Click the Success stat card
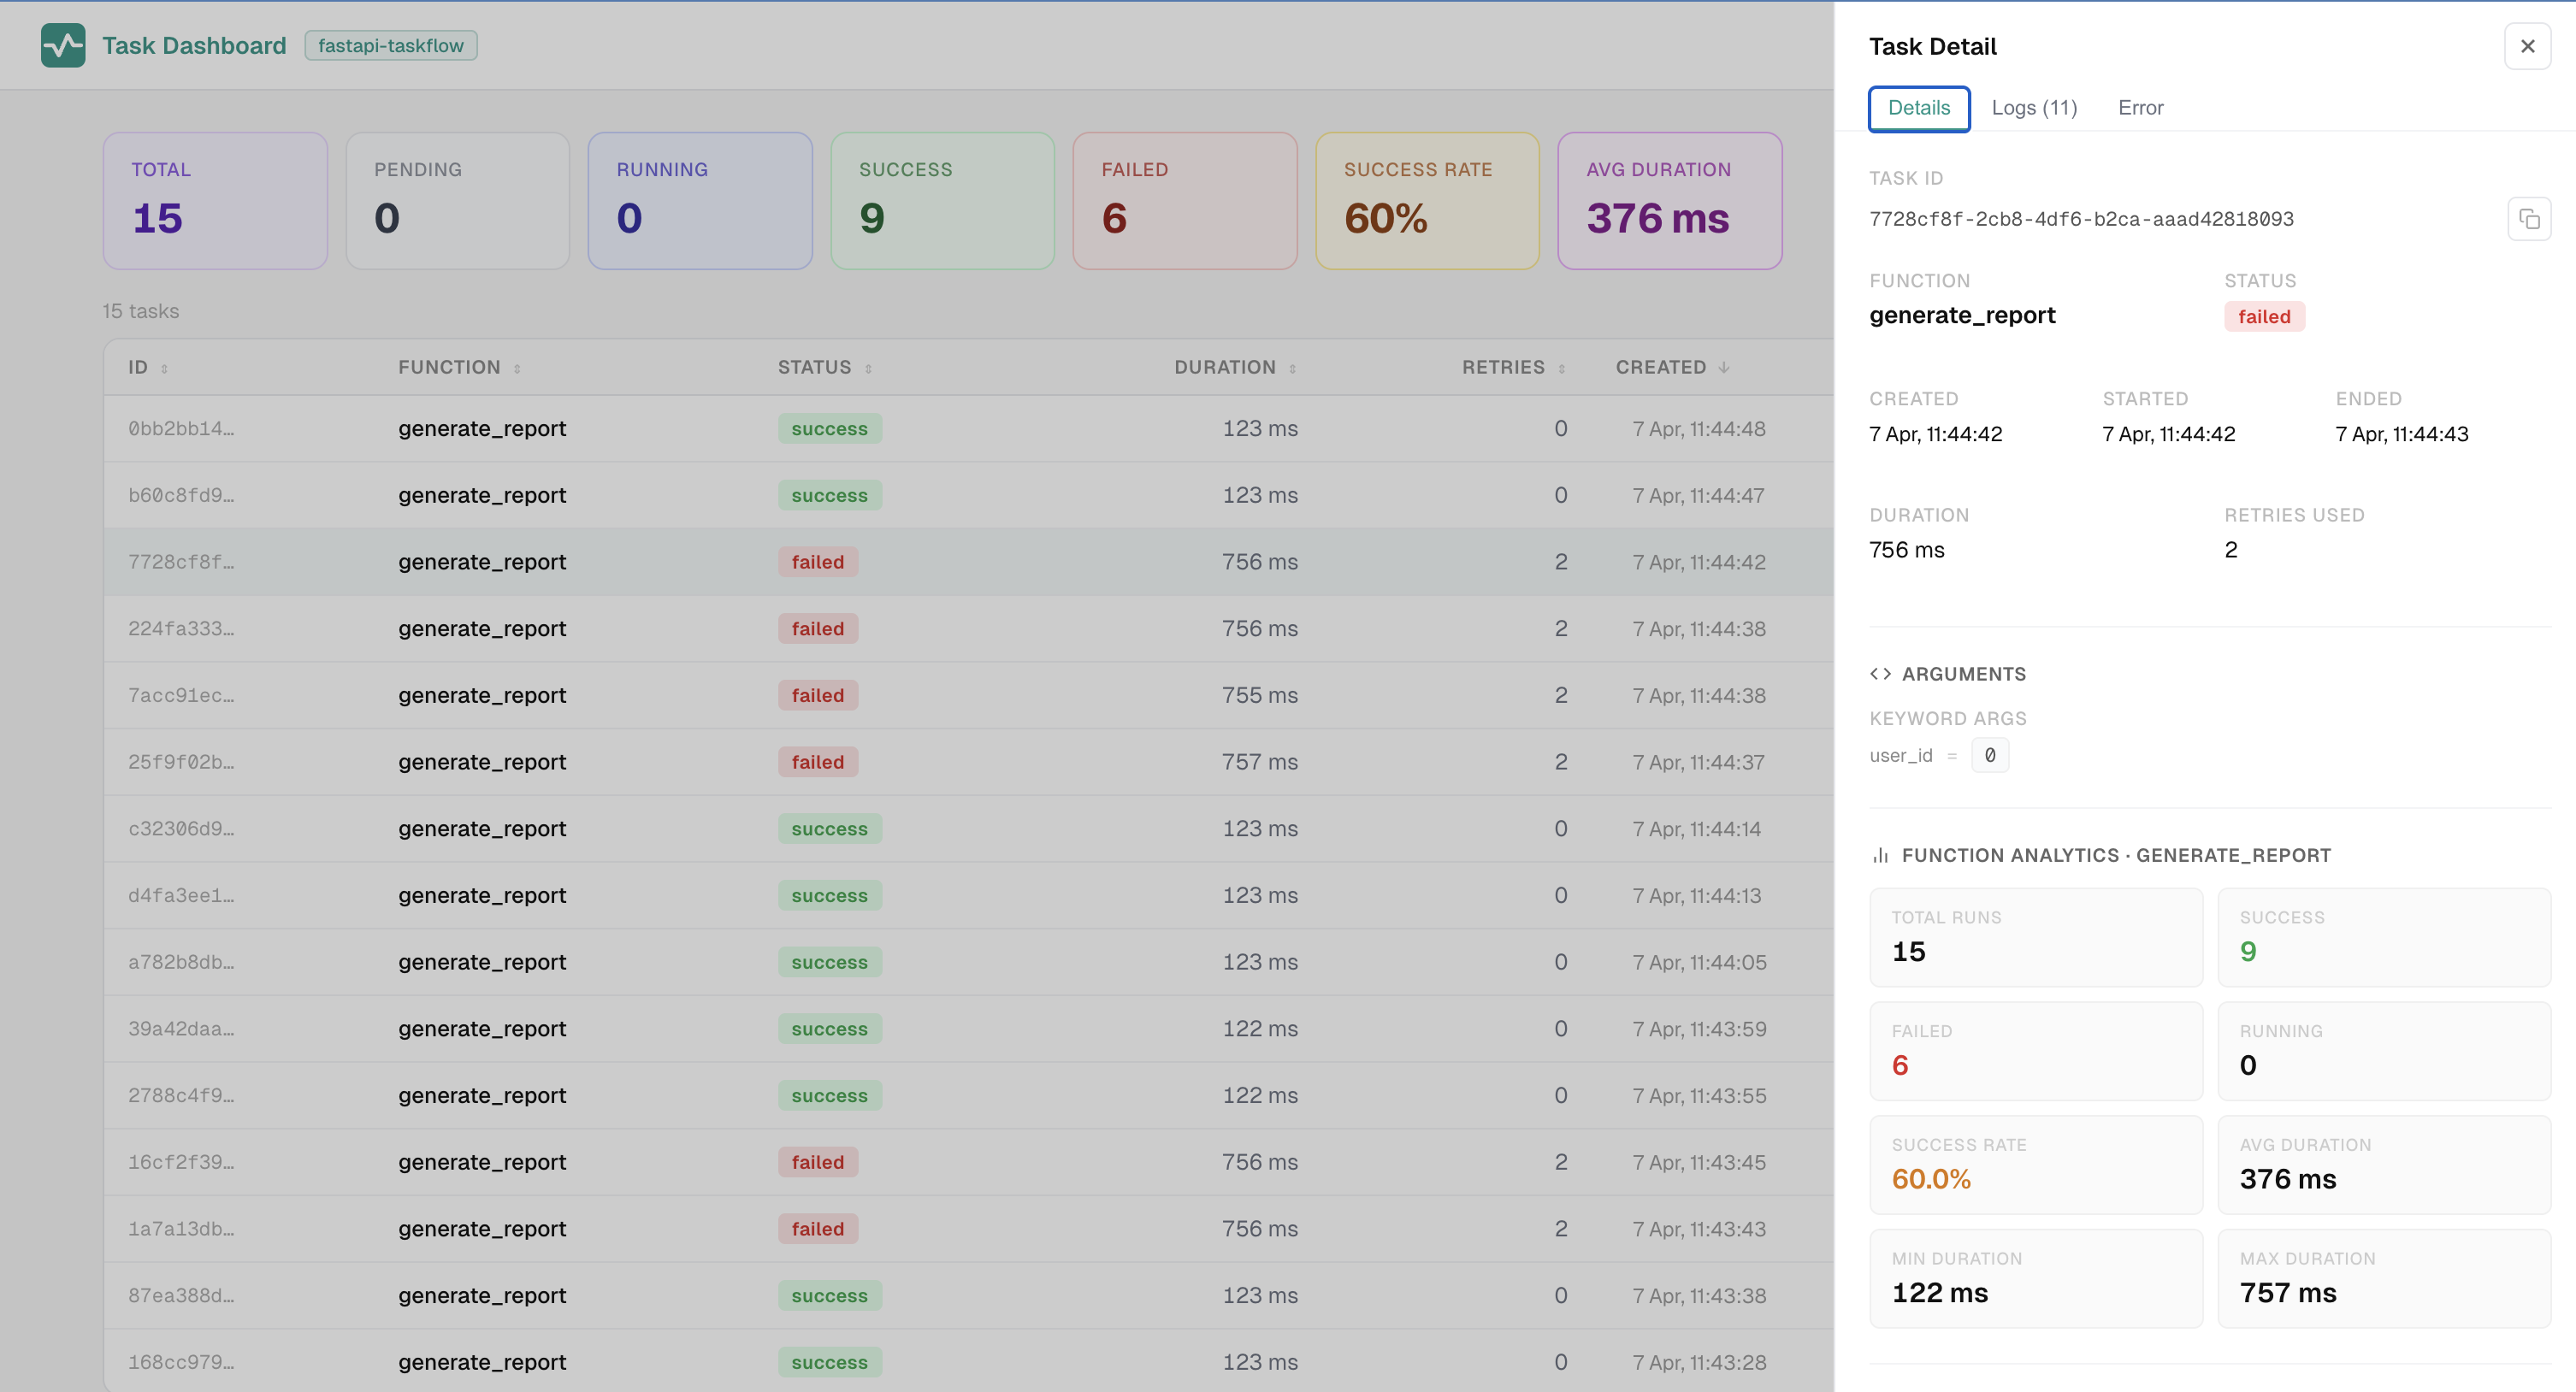This screenshot has width=2576, height=1392. pyautogui.click(x=942, y=200)
